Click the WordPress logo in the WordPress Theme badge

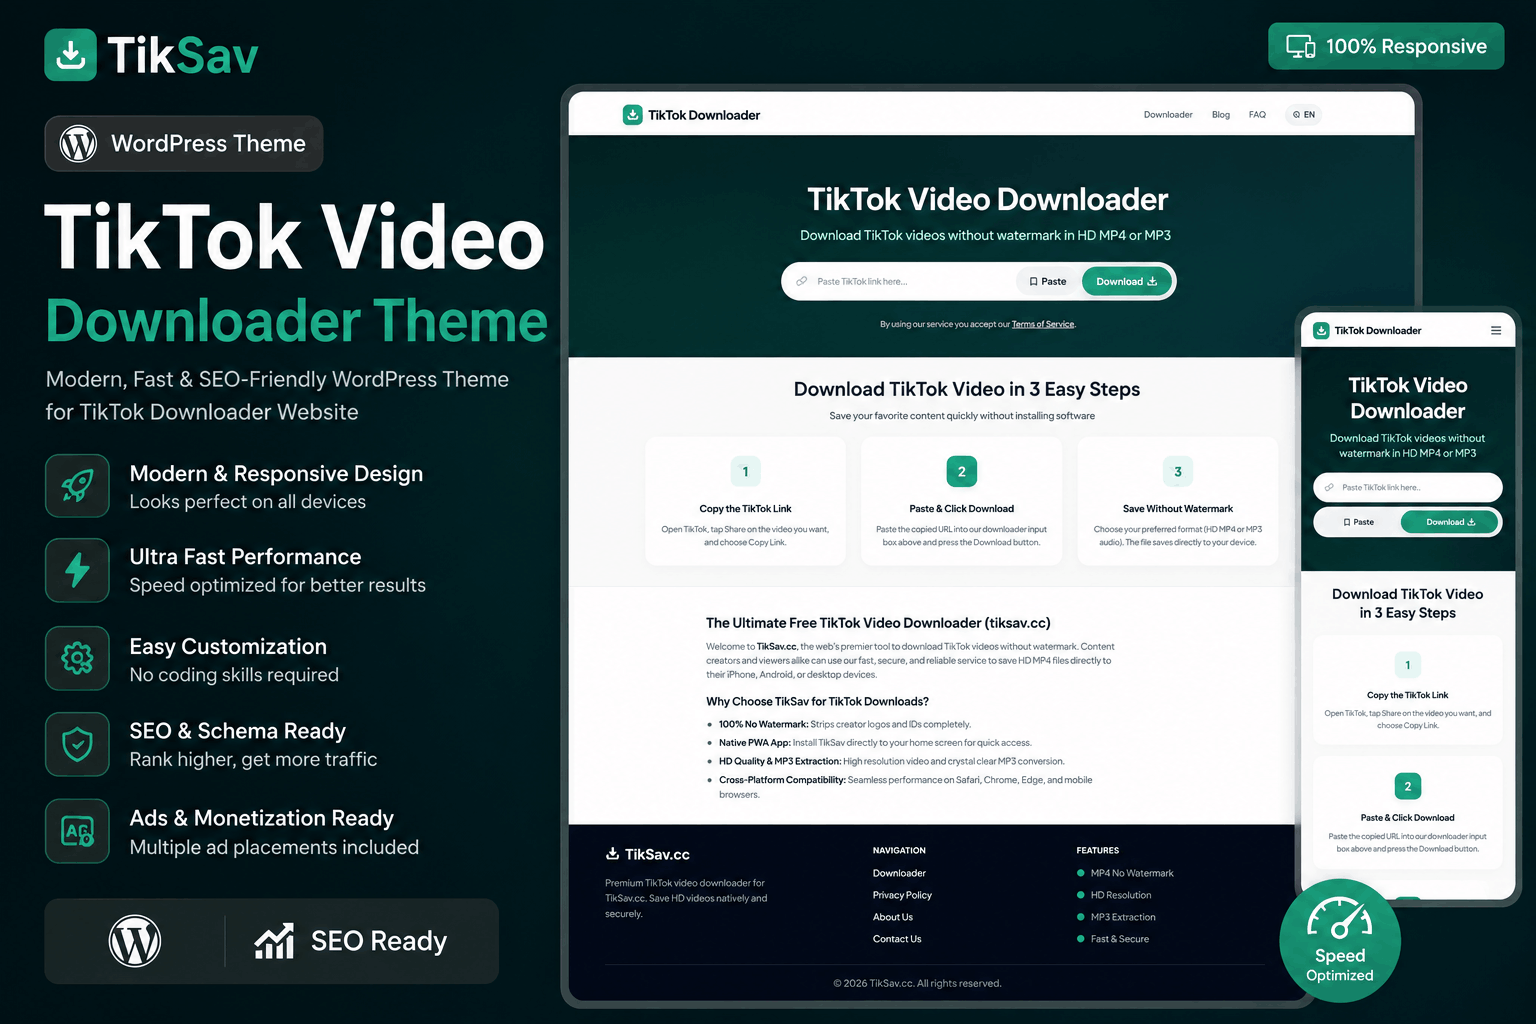click(x=78, y=144)
